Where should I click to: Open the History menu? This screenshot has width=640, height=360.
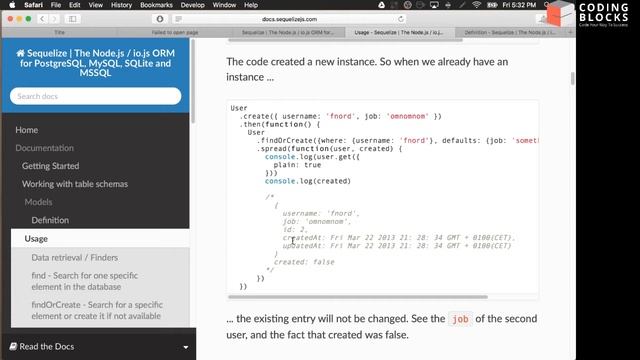click(x=121, y=5)
